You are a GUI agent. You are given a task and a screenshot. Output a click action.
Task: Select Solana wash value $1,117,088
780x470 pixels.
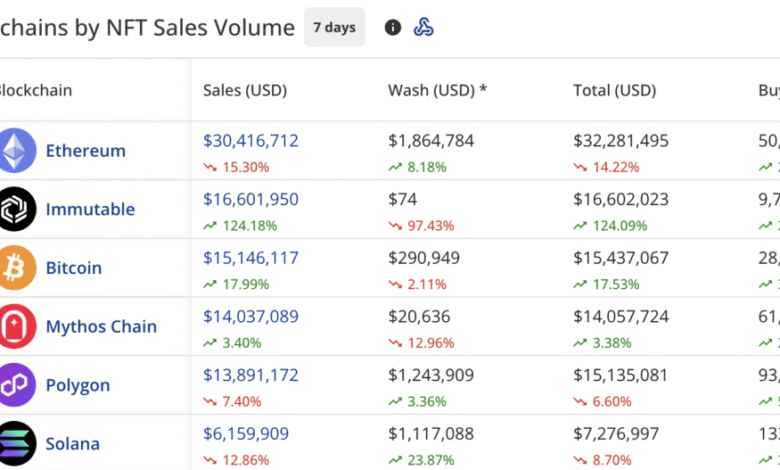tap(431, 434)
